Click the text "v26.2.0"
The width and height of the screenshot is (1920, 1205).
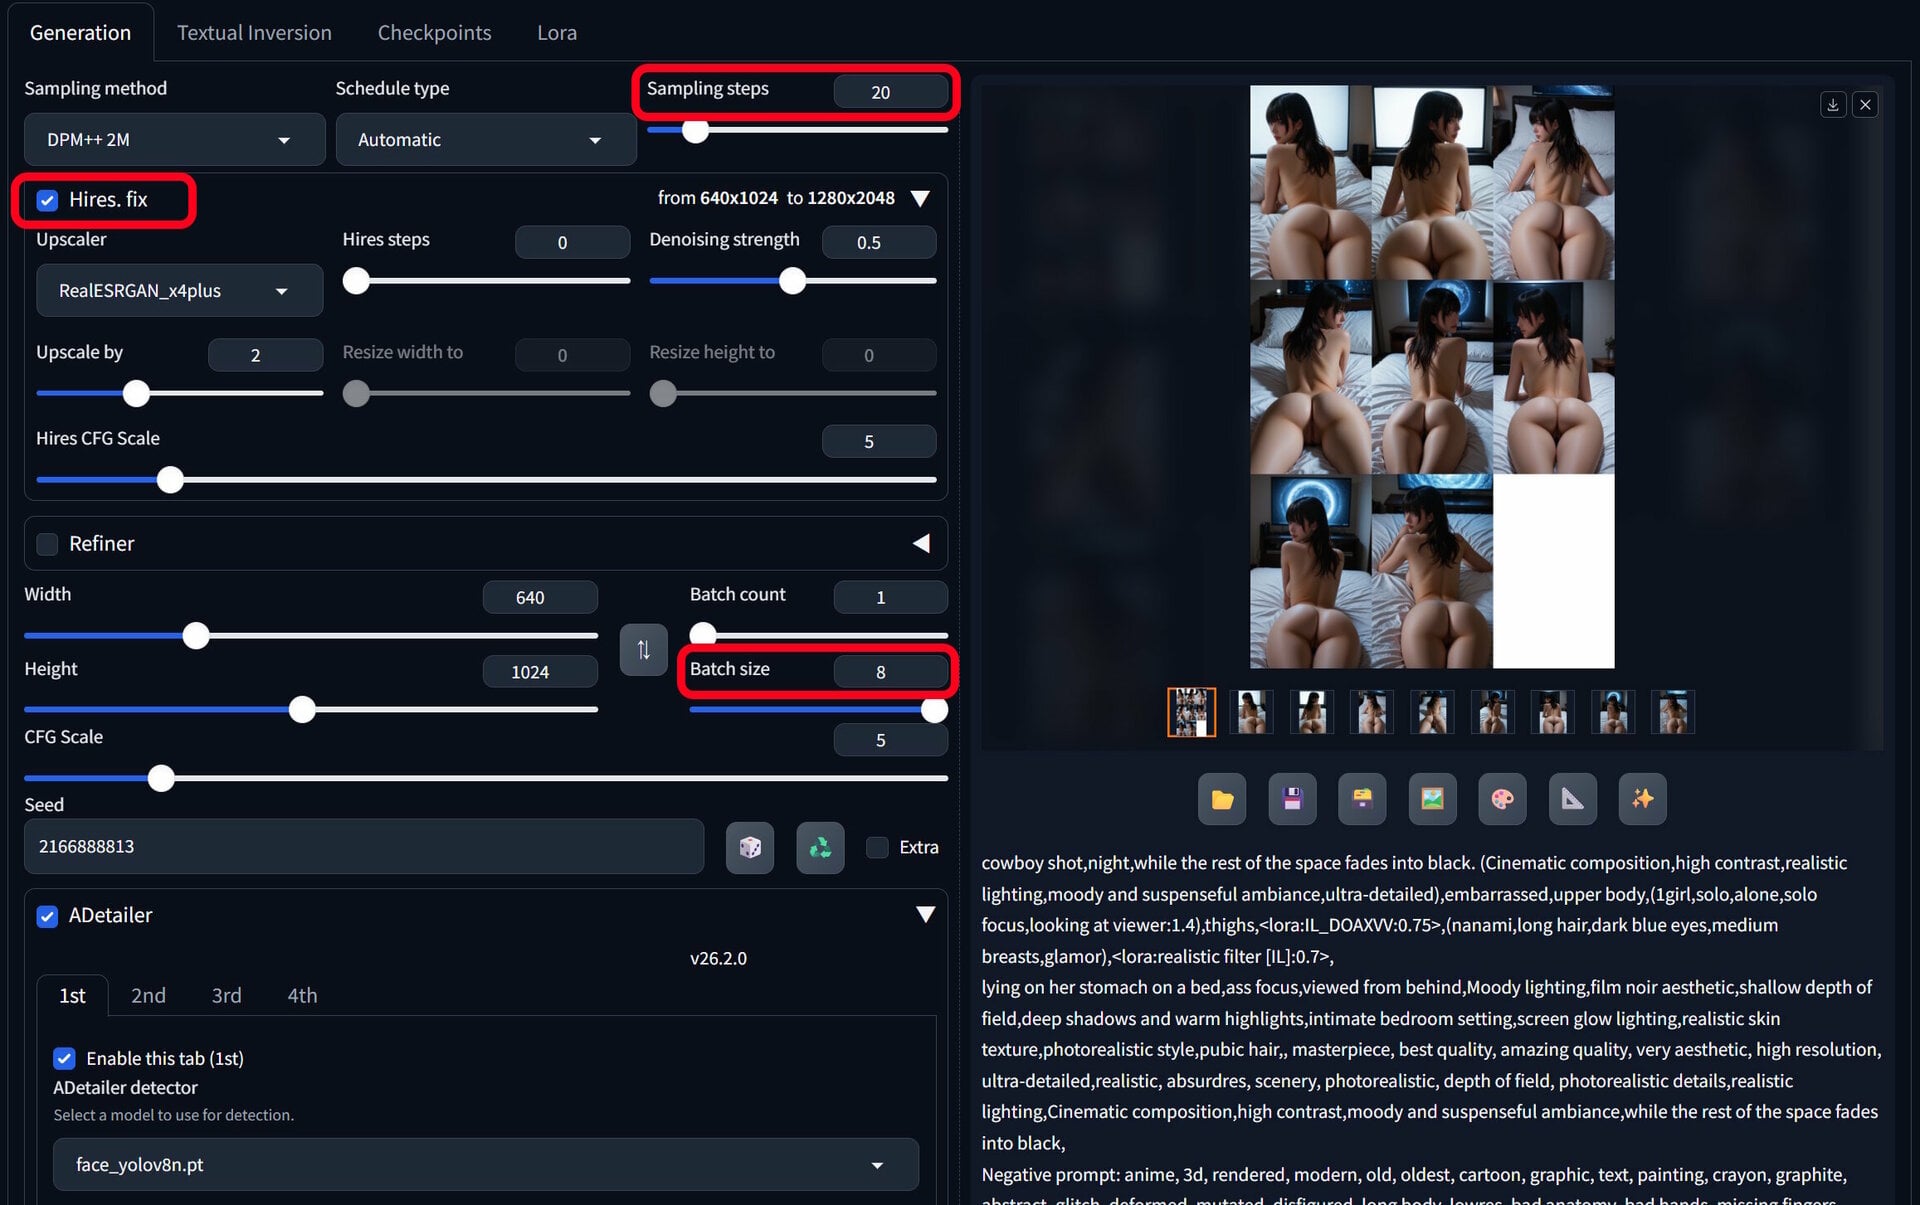point(718,958)
